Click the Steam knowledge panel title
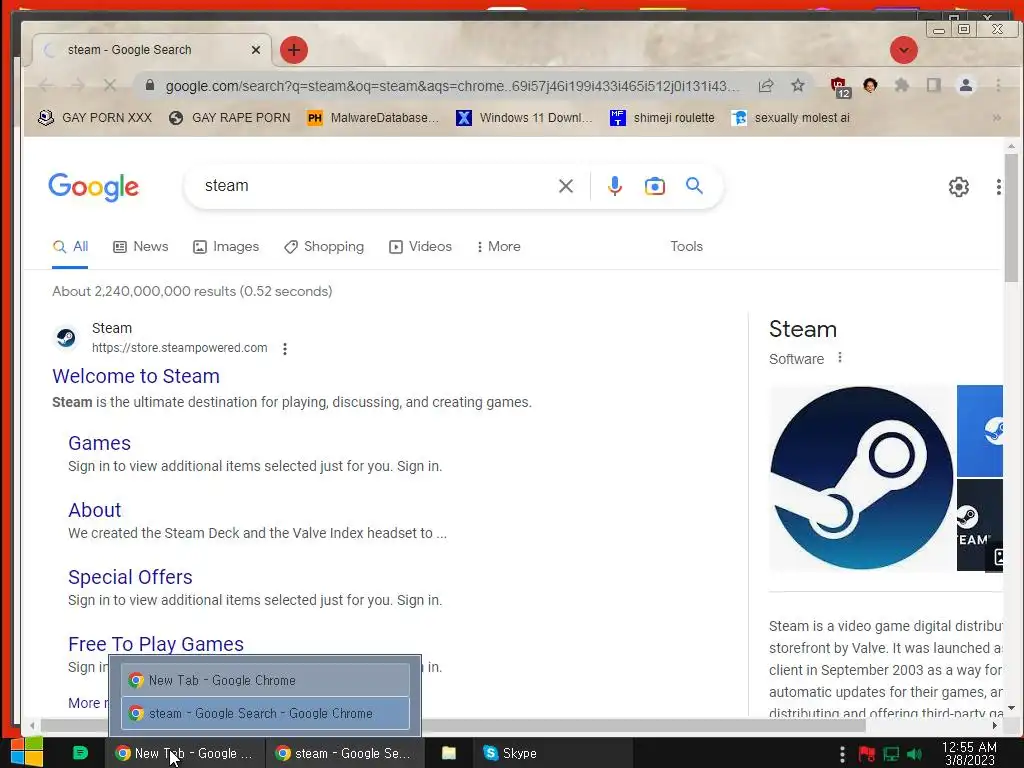Viewport: 1024px width, 768px height. [x=803, y=329]
